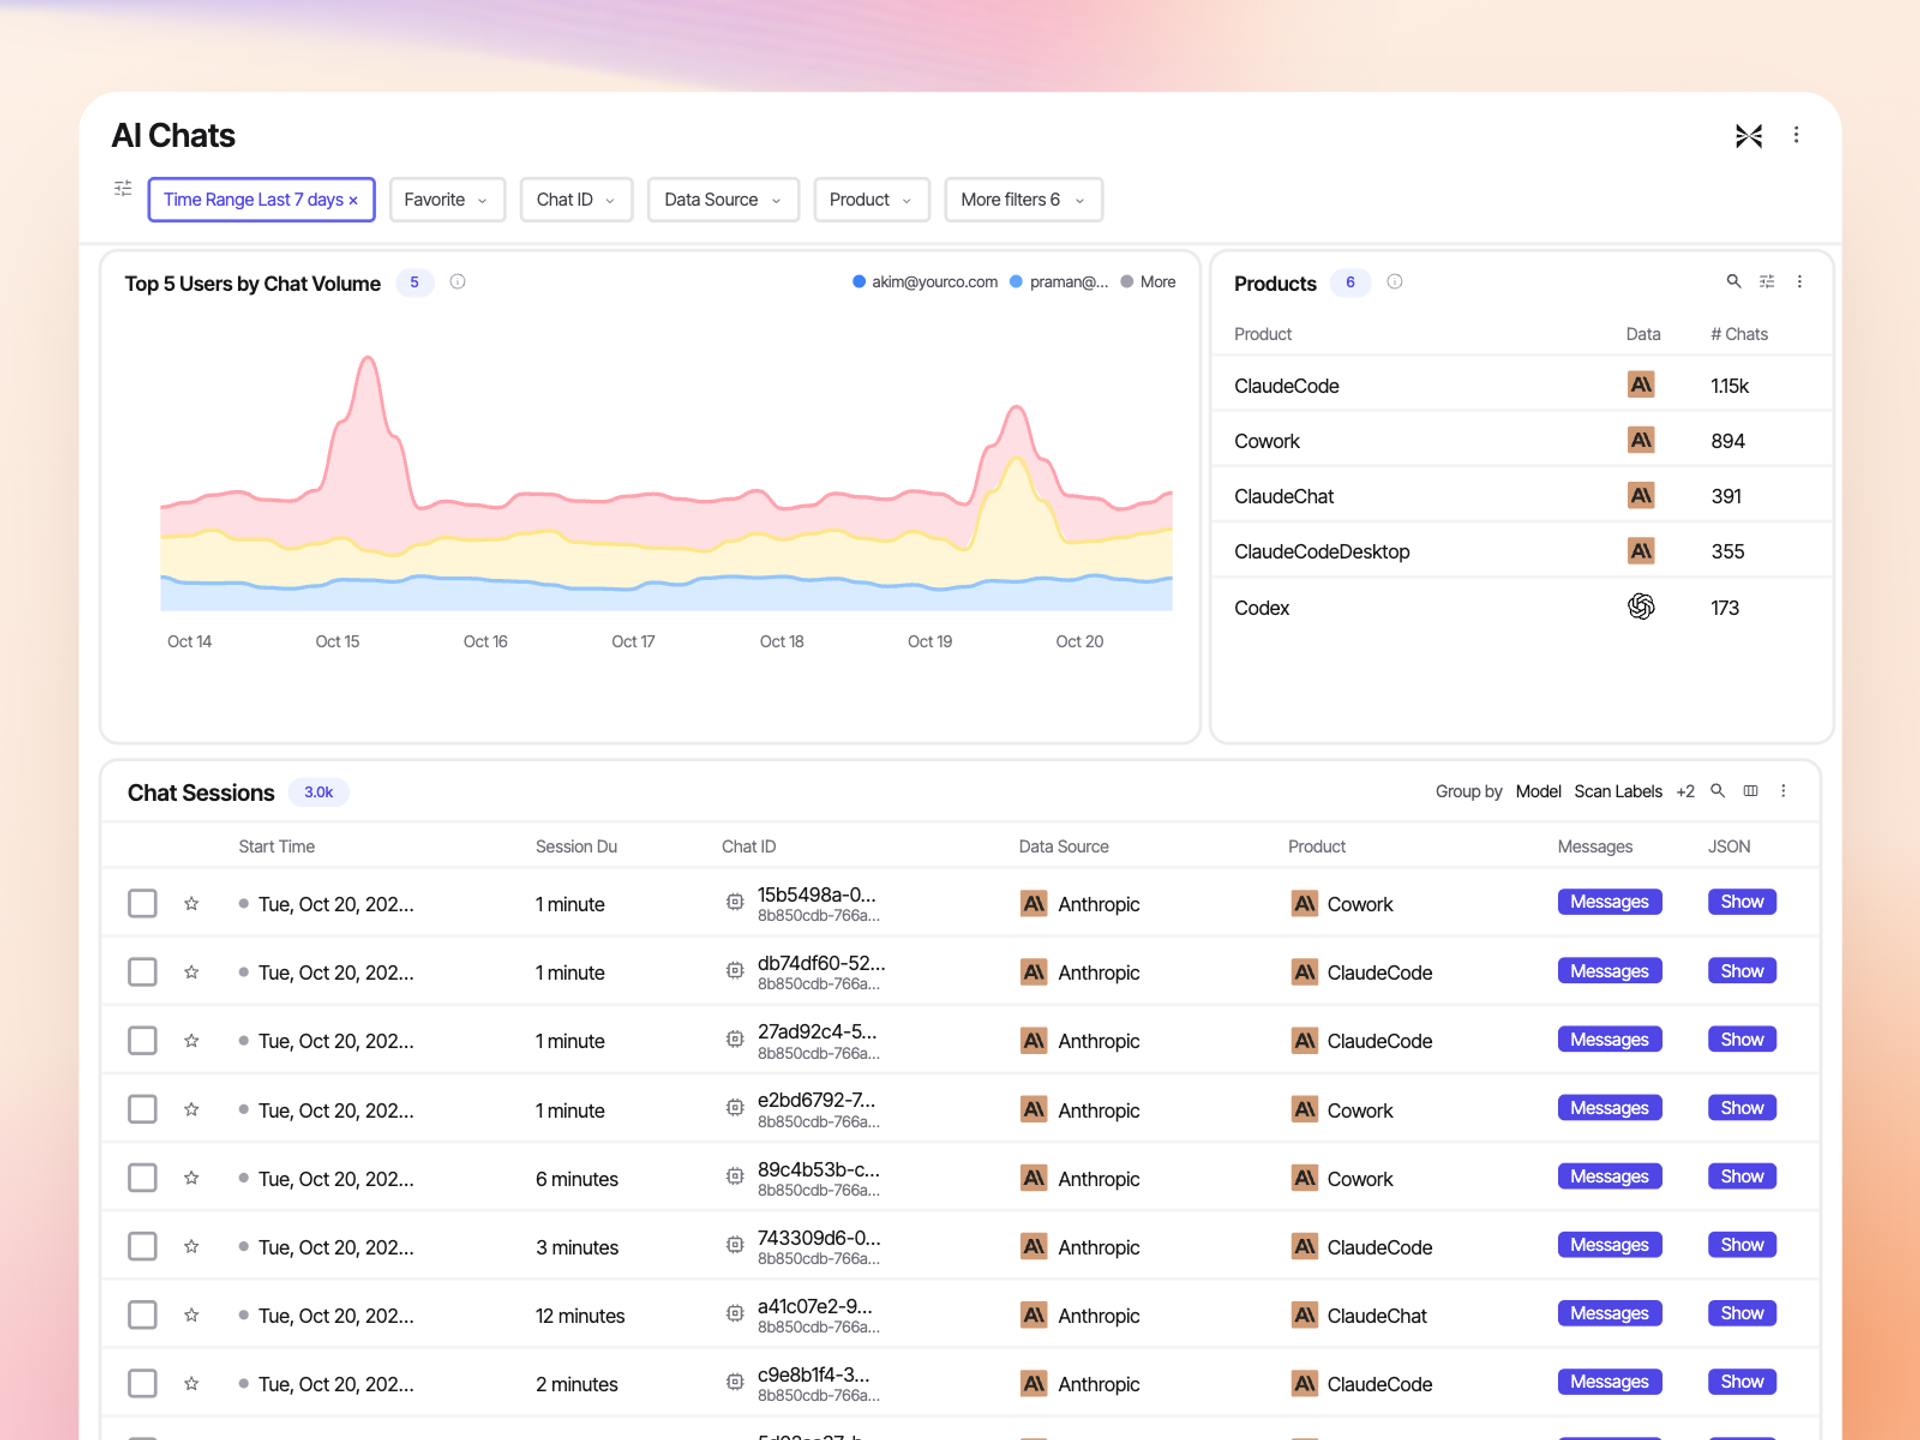The height and width of the screenshot is (1440, 1920).
Task: Remove the Time Range Last 7 days filter
Action: 353,200
